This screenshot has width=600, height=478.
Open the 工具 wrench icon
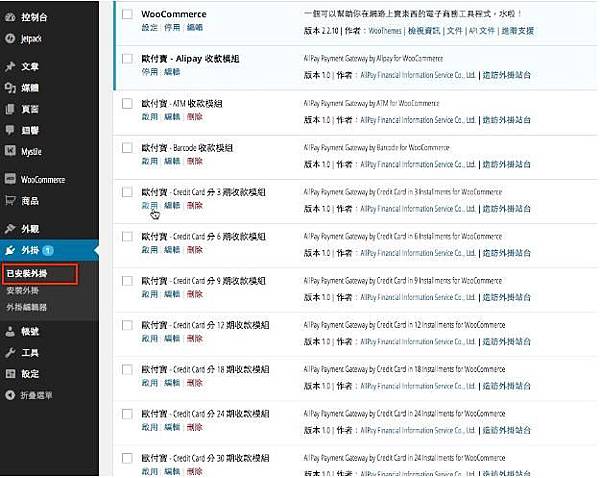[x=10, y=352]
